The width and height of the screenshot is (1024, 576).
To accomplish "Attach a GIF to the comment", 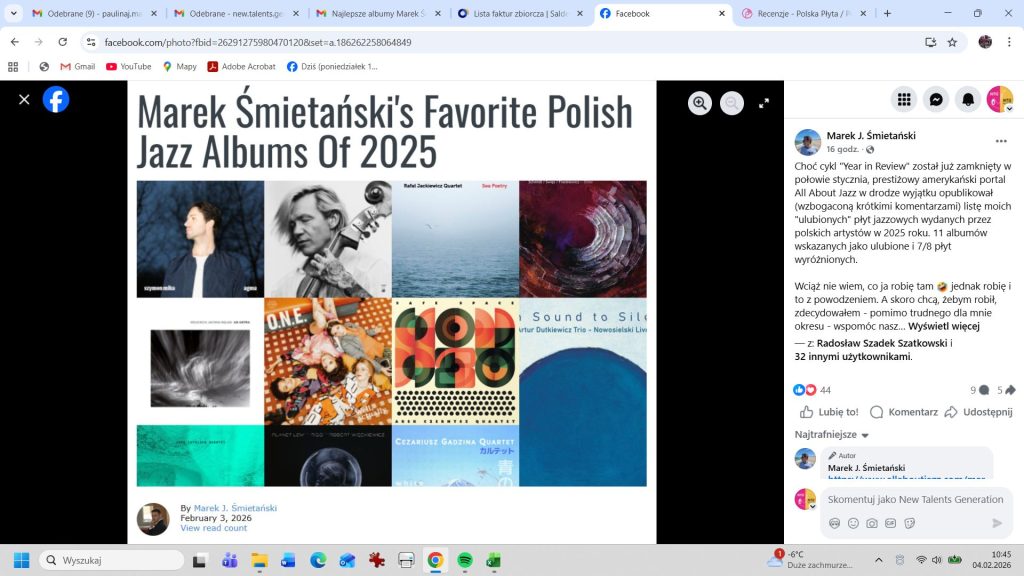I will (x=891, y=523).
